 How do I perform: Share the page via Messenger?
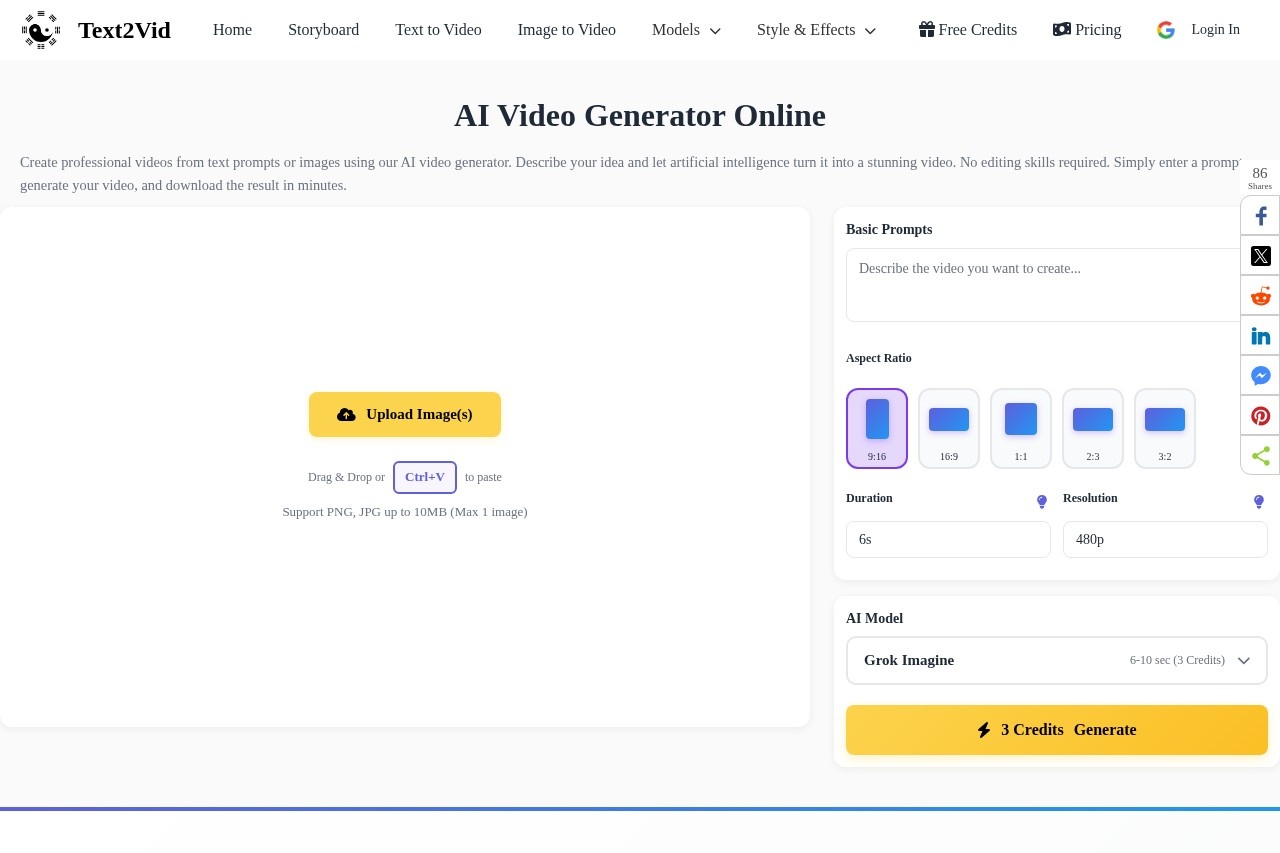pyautogui.click(x=1261, y=376)
